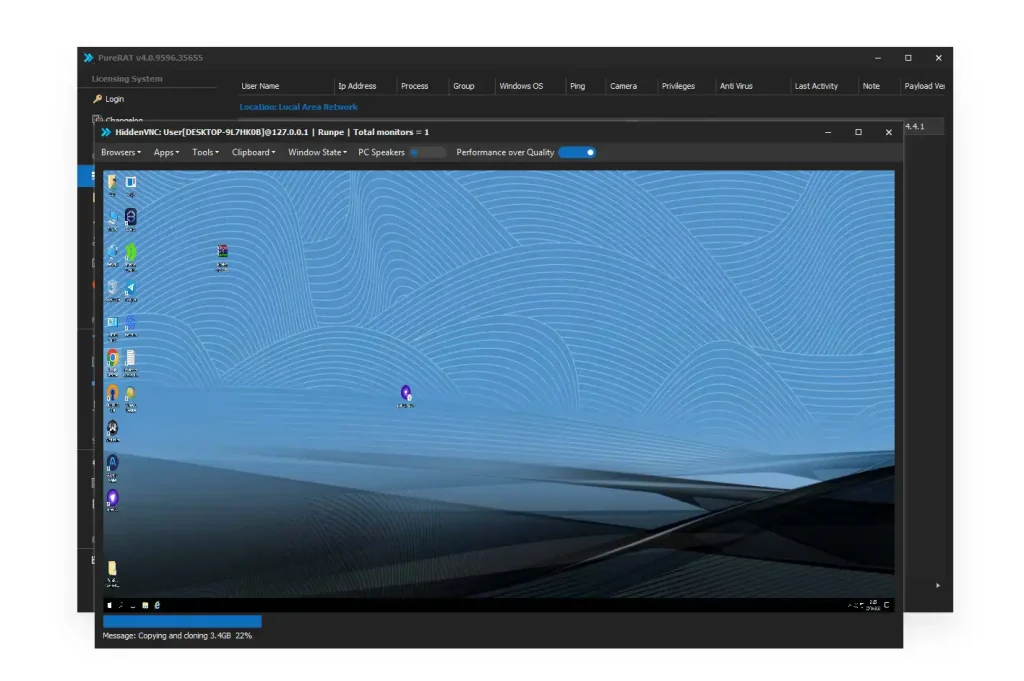Select the WinRAR archive icon on desktop

pos(222,254)
